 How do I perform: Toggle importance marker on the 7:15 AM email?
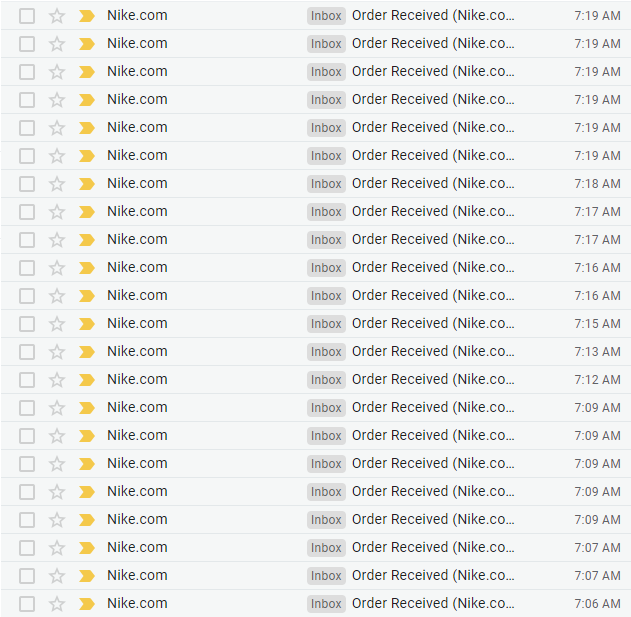click(x=87, y=324)
